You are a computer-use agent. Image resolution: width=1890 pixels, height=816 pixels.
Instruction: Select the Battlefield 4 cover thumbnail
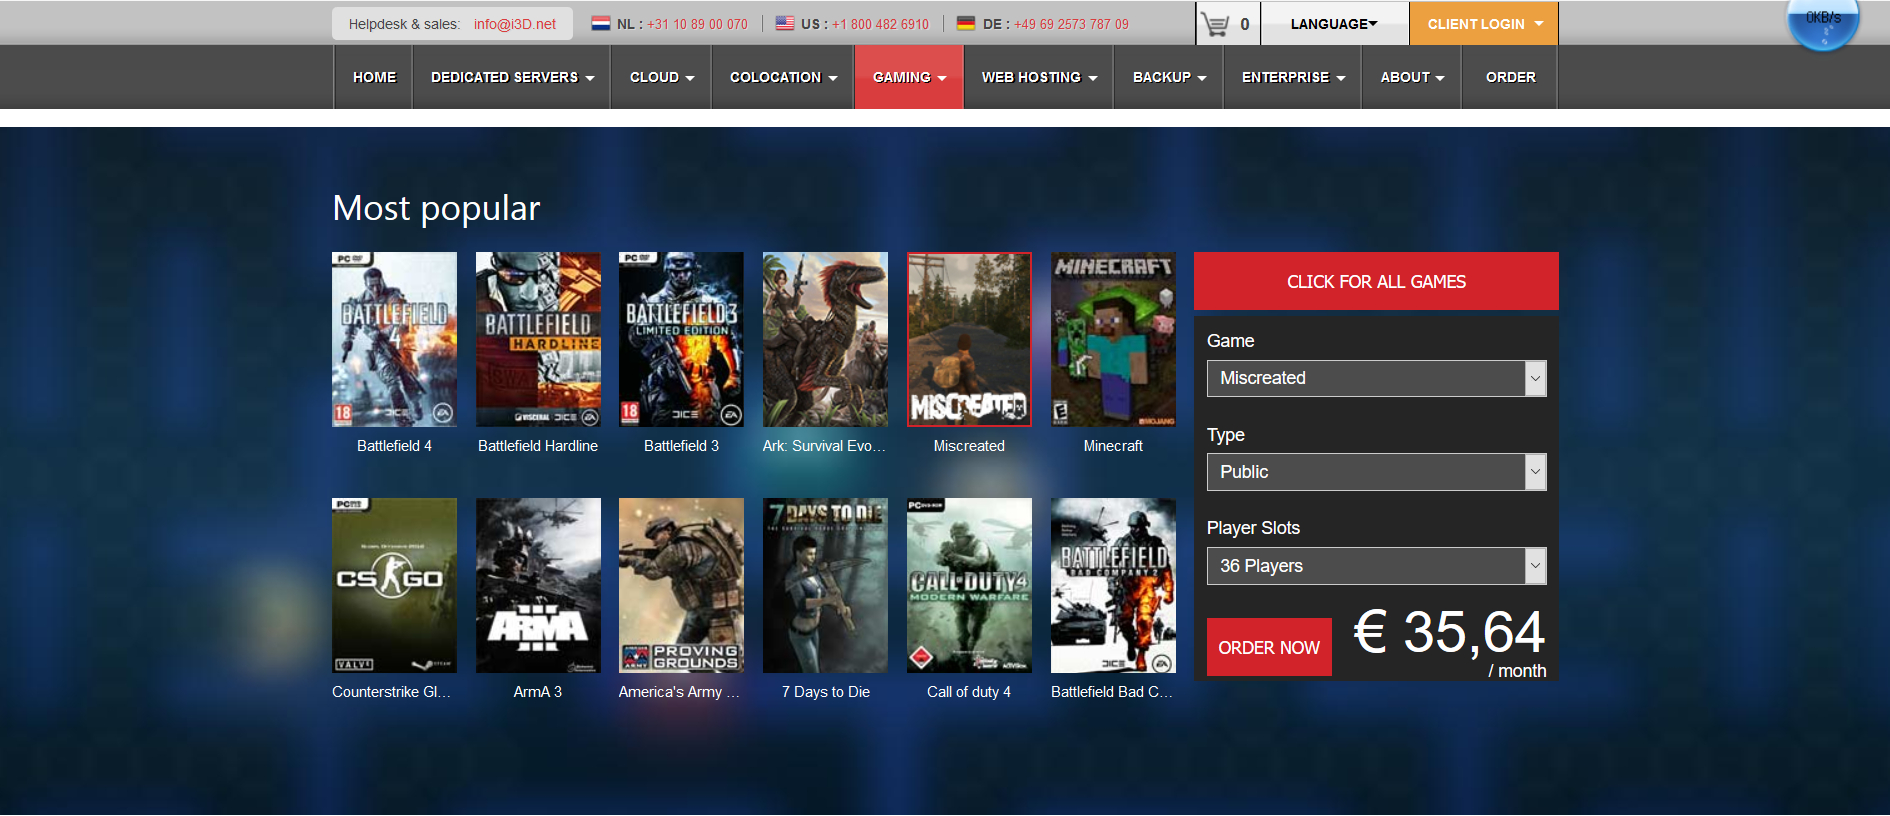point(394,339)
